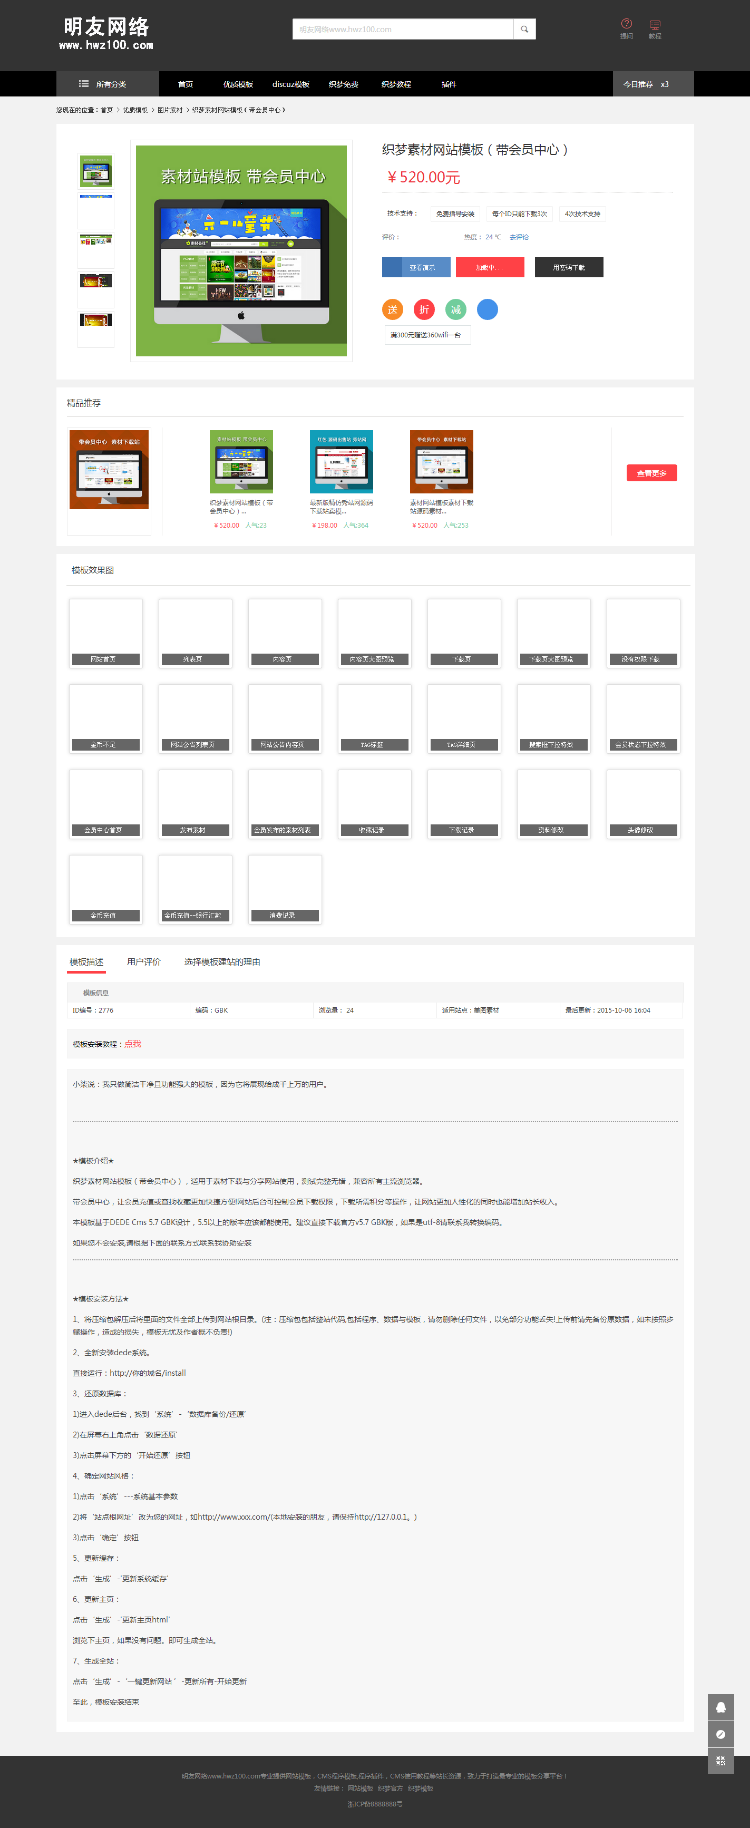Click the orange 送 promotion circle icon
The height and width of the screenshot is (1828, 750).
pyautogui.click(x=393, y=309)
